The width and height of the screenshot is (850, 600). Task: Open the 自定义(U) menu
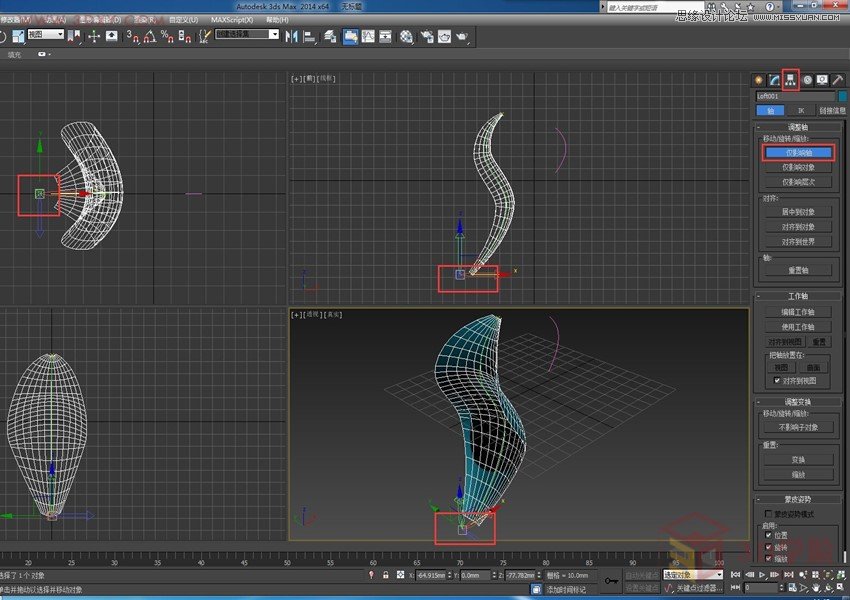pyautogui.click(x=184, y=20)
